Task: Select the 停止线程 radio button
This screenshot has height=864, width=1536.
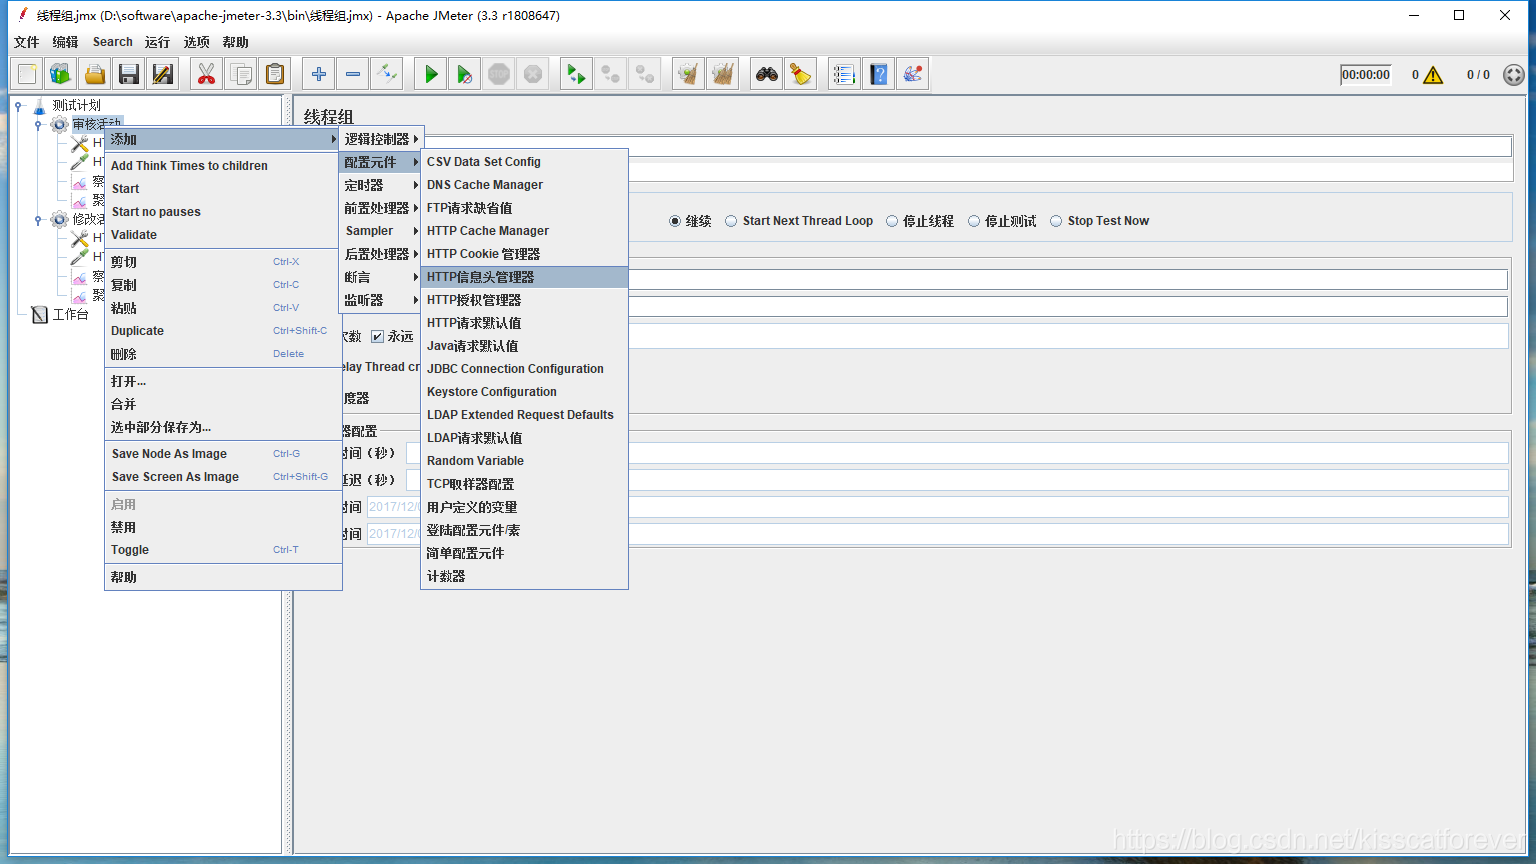Action: point(892,221)
